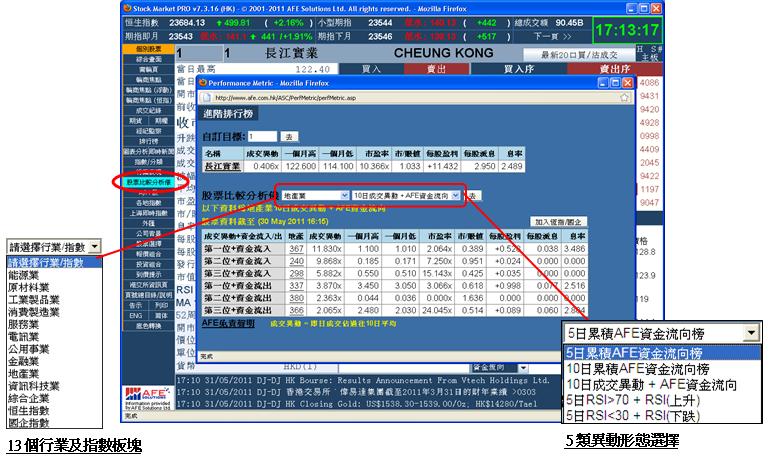
Task: Click the 自訂目標 input field
Action: coord(262,136)
